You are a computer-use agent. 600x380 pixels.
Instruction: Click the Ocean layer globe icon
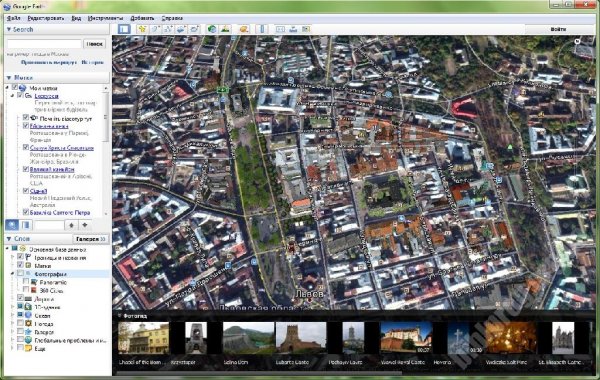[x=29, y=315]
